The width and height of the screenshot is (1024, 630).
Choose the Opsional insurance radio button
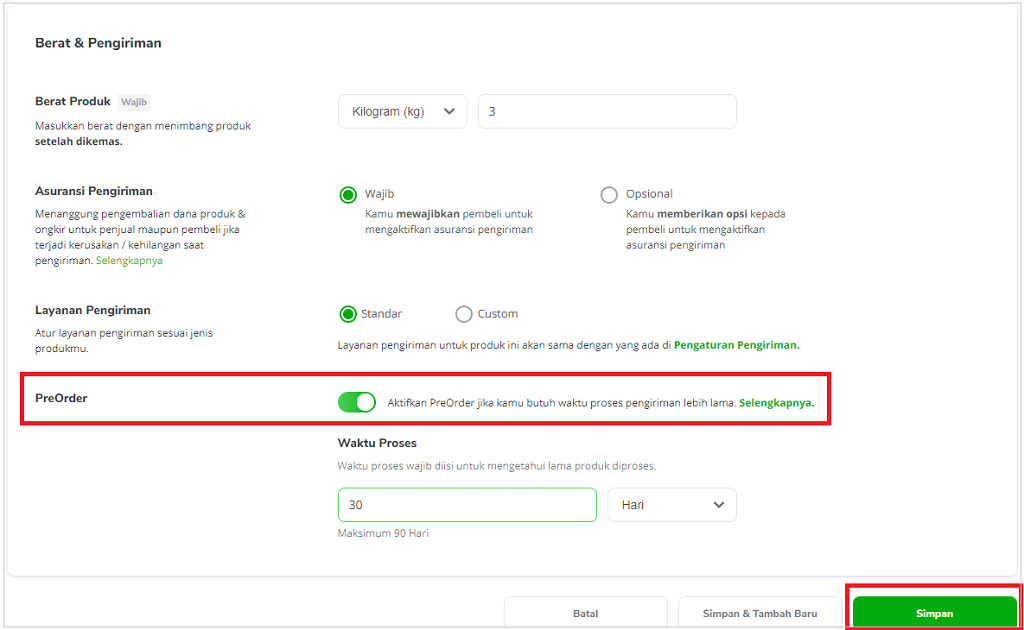click(x=609, y=195)
